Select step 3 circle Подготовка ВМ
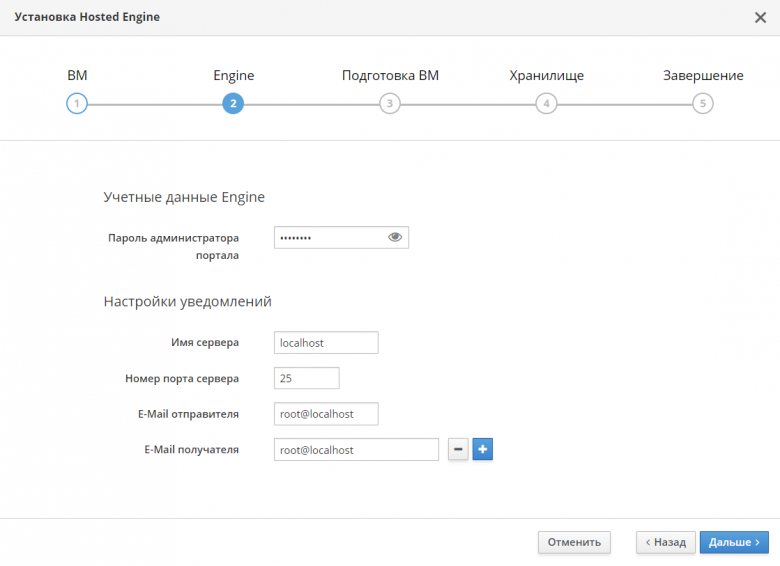The width and height of the screenshot is (780, 566). click(390, 103)
